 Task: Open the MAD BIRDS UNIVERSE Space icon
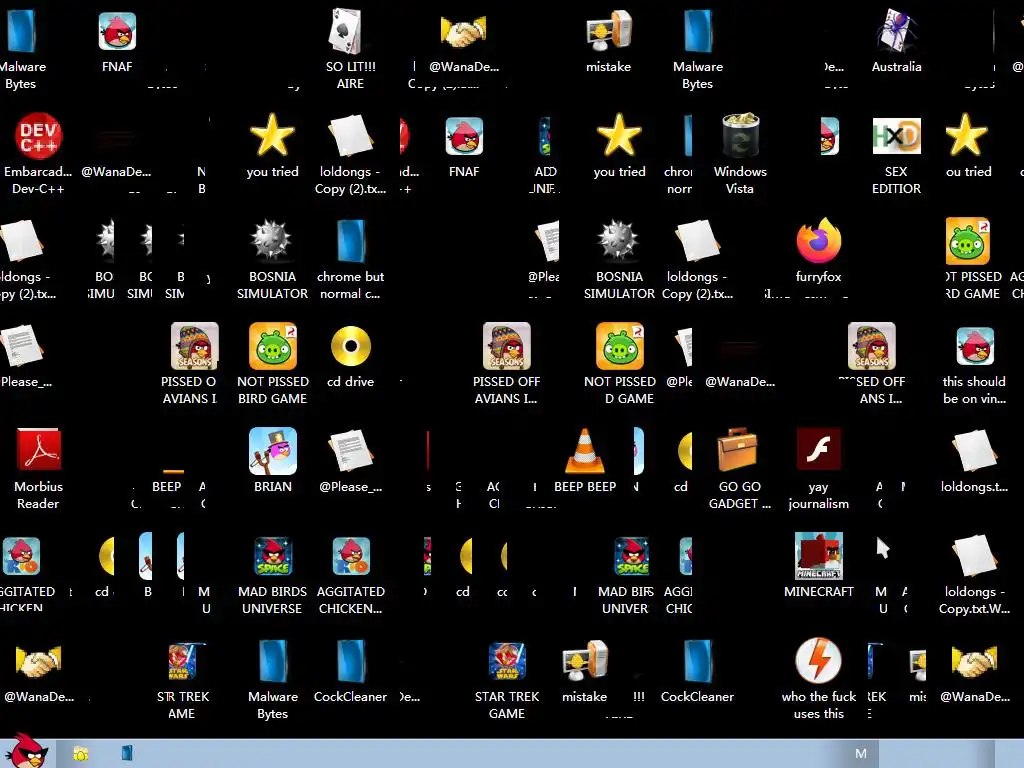273,556
